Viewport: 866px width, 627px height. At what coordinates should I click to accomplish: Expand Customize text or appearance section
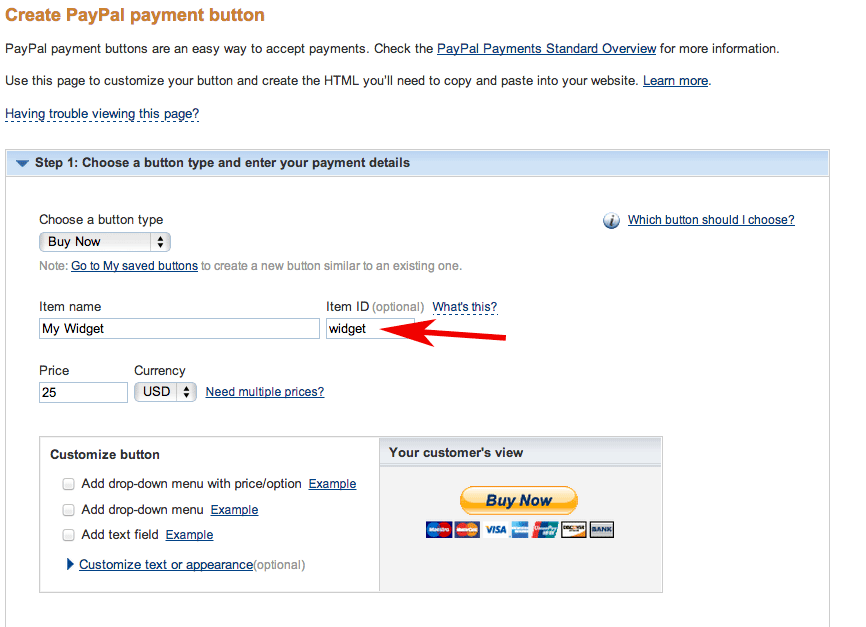click(x=166, y=565)
